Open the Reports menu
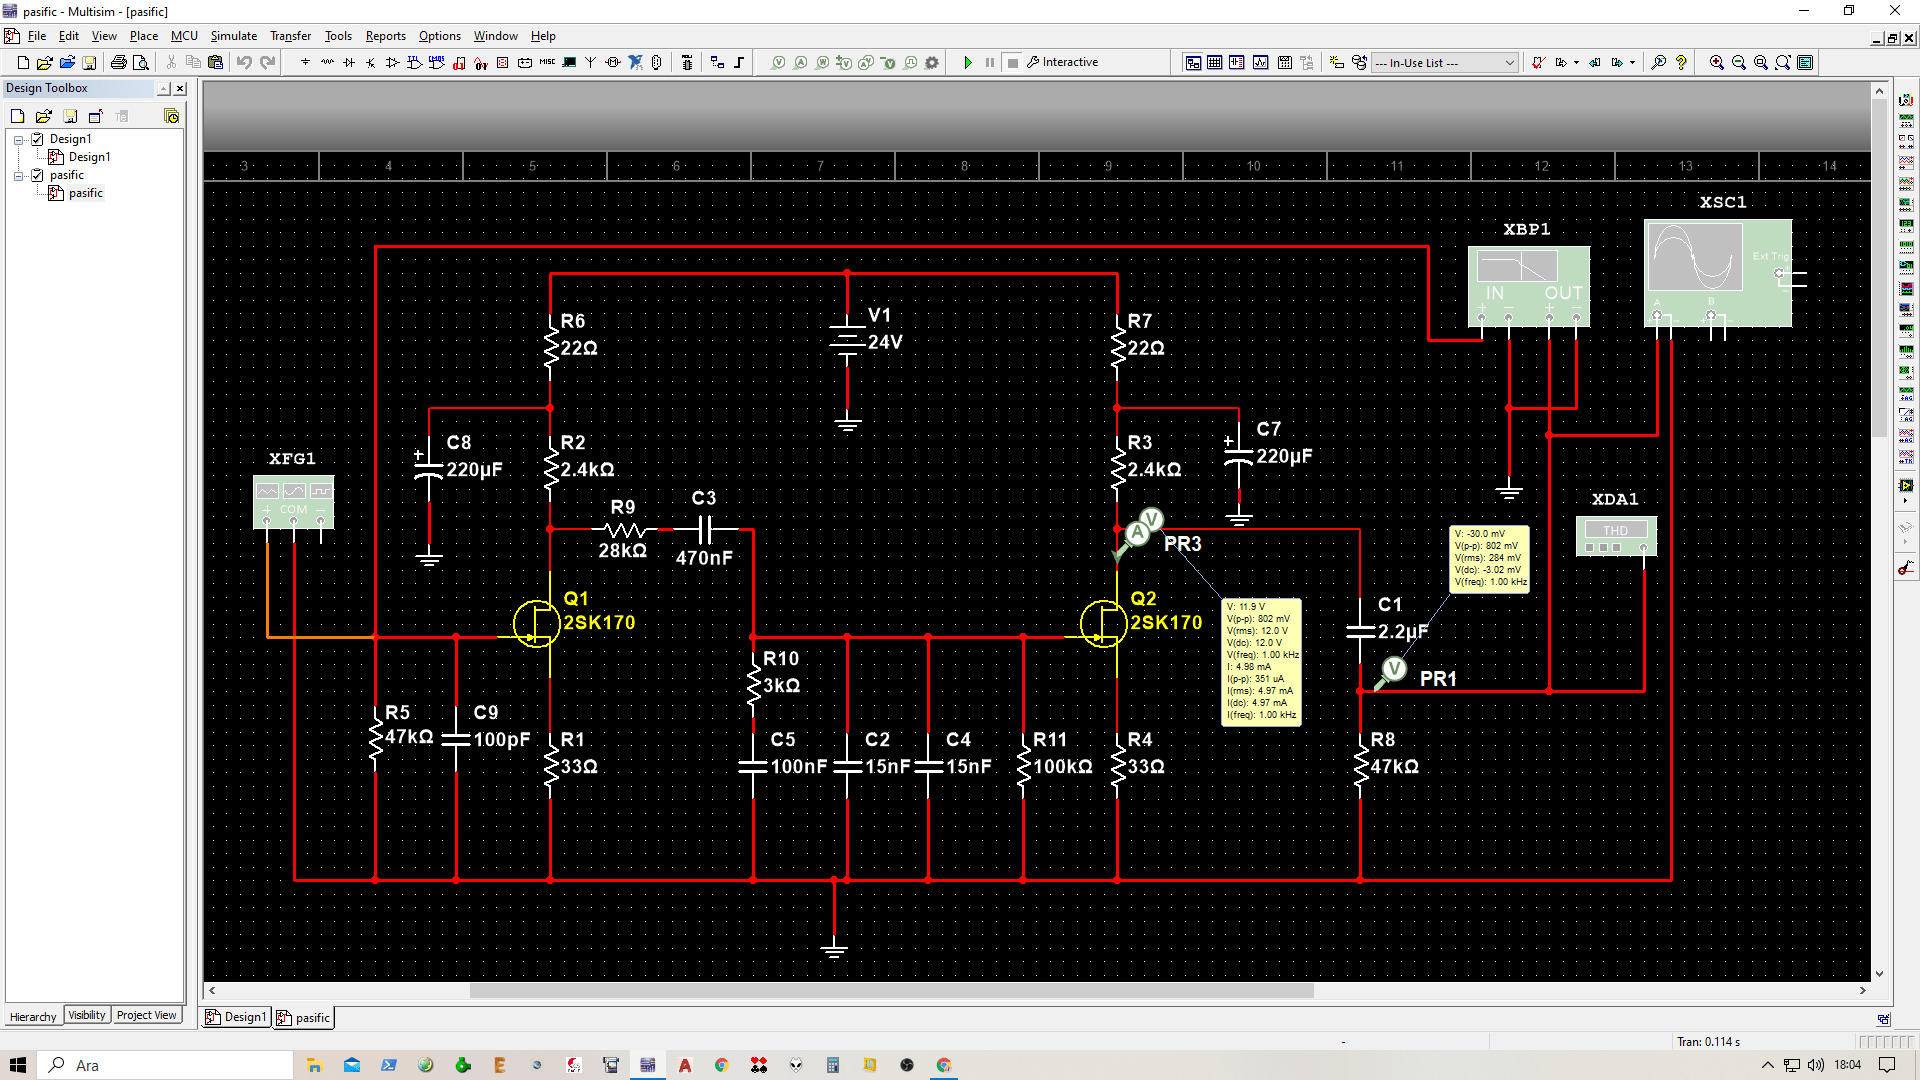Image resolution: width=1920 pixels, height=1080 pixels. pyautogui.click(x=385, y=36)
